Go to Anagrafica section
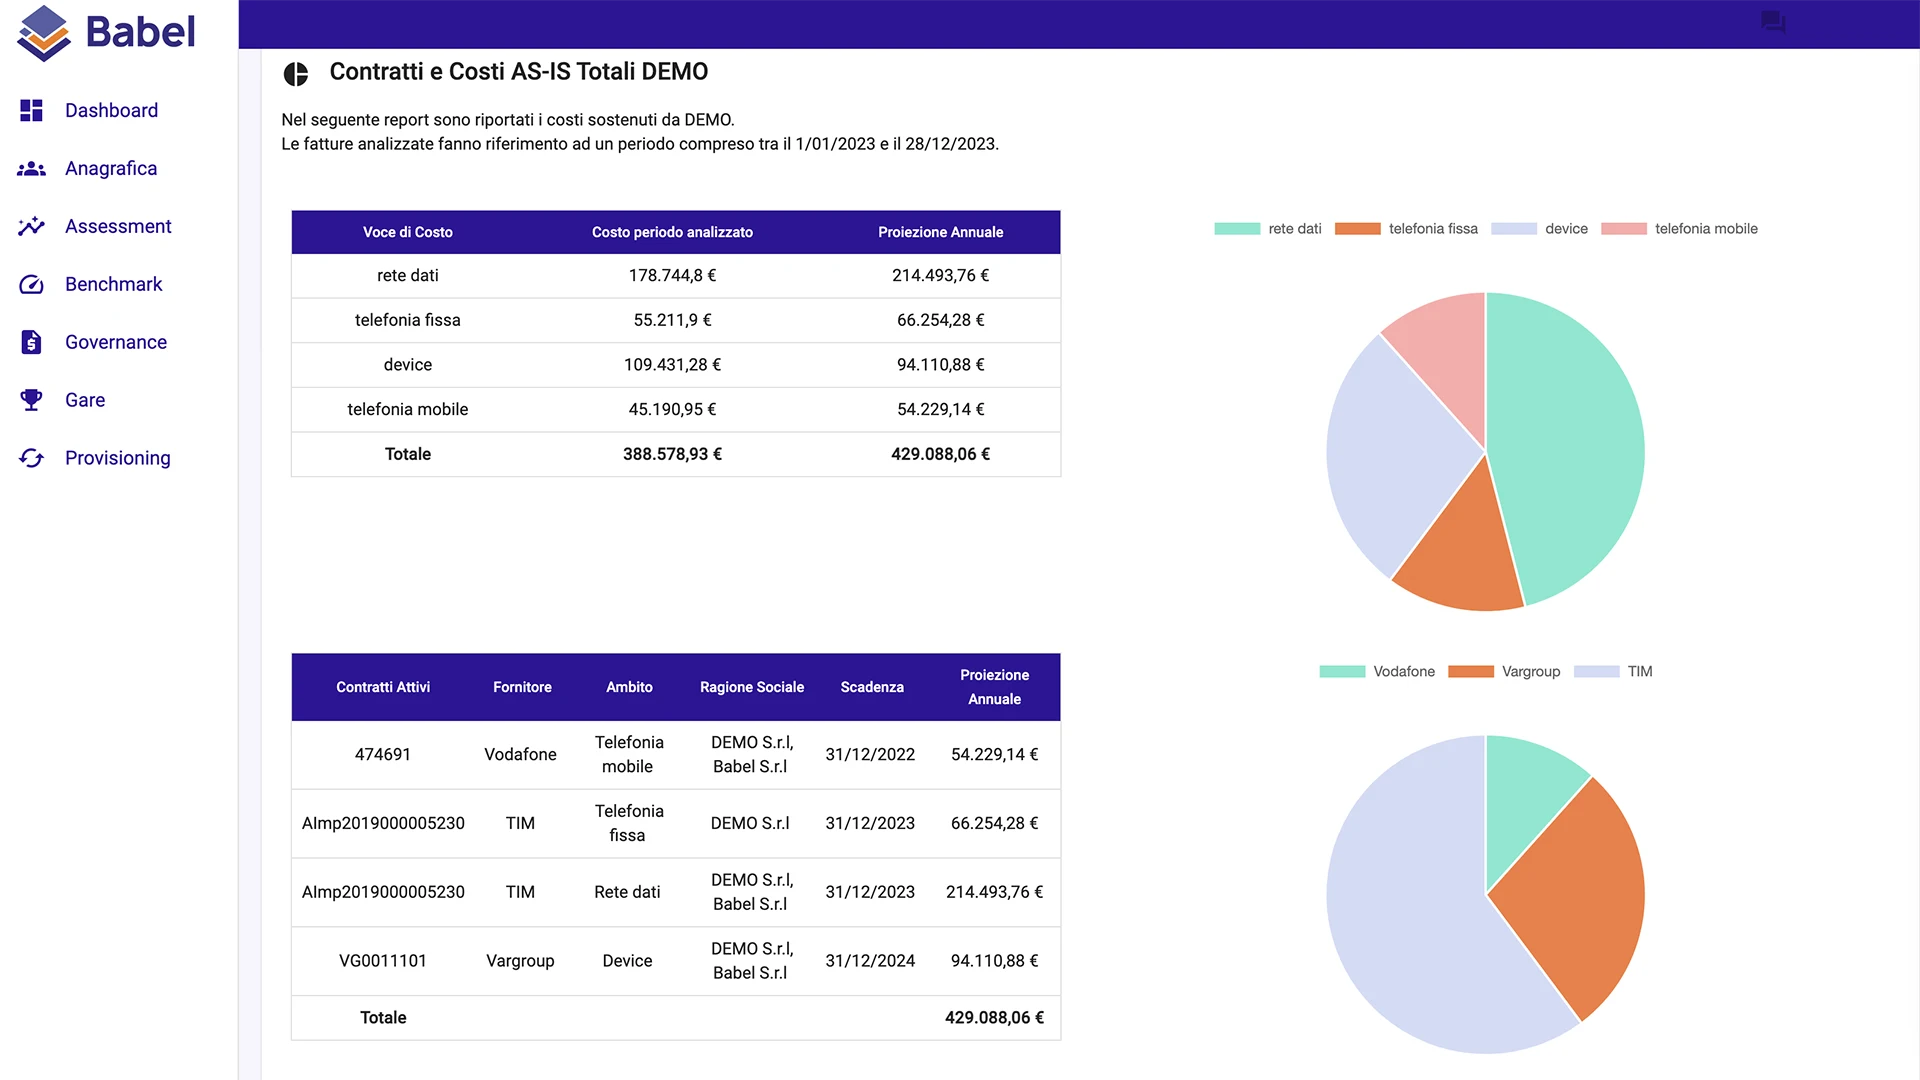The height and width of the screenshot is (1080, 1920). [x=111, y=168]
